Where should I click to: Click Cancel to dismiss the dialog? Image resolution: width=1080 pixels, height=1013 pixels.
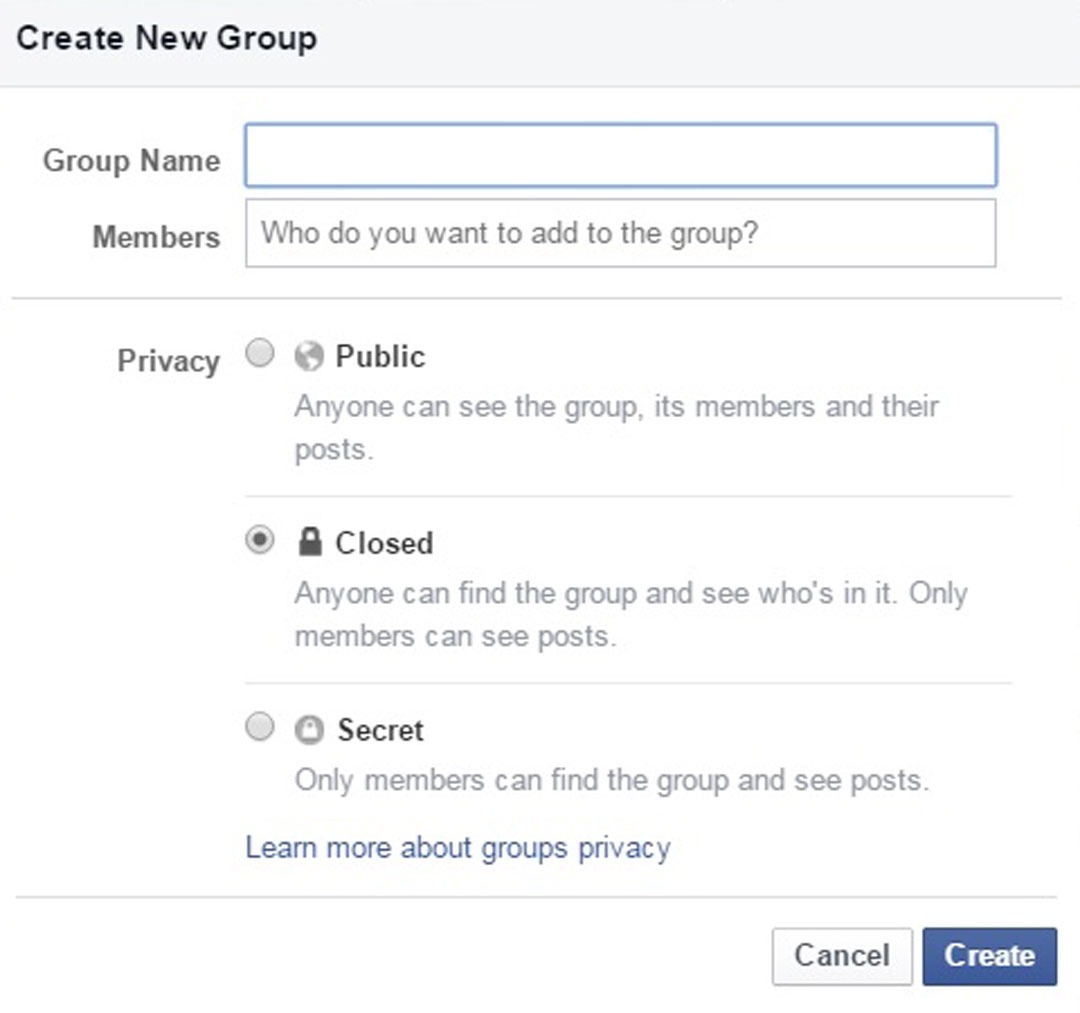[x=841, y=955]
